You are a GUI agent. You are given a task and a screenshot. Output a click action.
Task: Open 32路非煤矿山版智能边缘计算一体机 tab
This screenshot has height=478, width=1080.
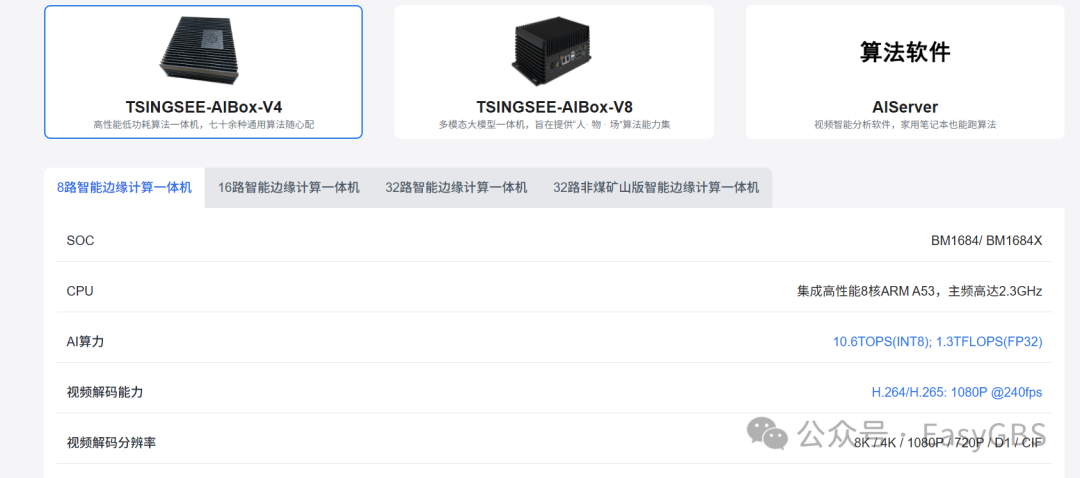click(656, 187)
